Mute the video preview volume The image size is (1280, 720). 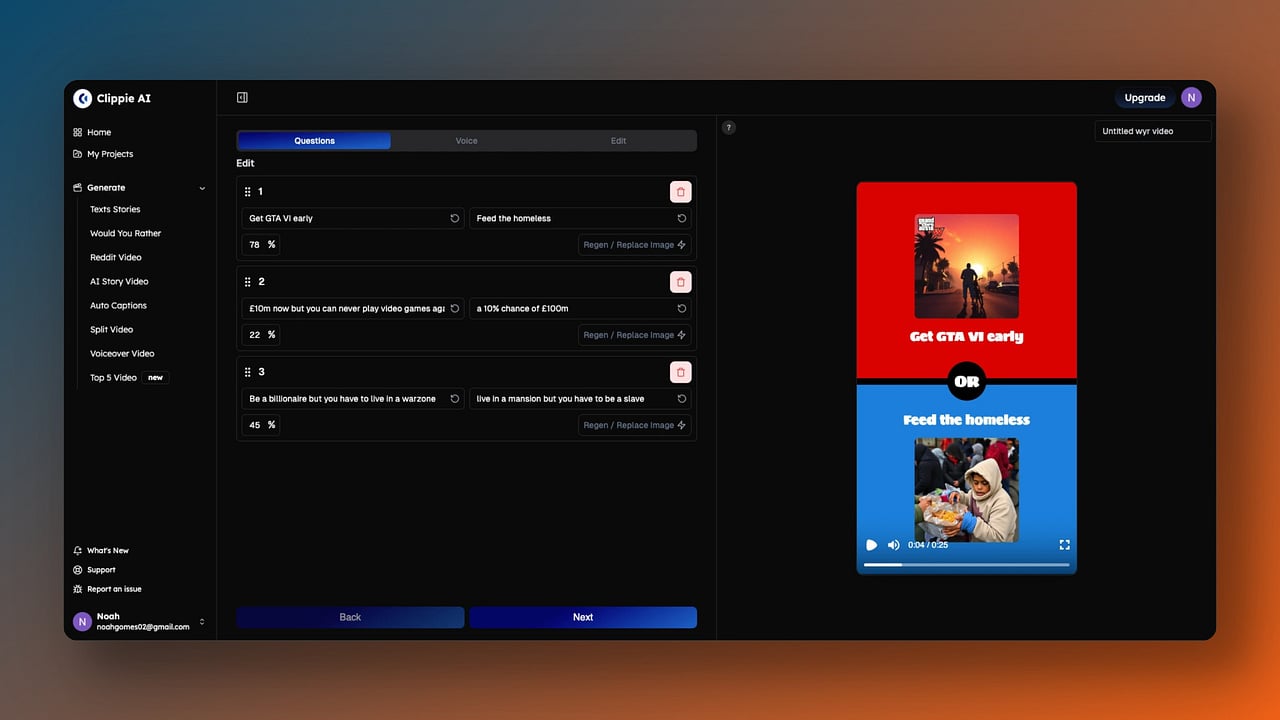pos(893,545)
